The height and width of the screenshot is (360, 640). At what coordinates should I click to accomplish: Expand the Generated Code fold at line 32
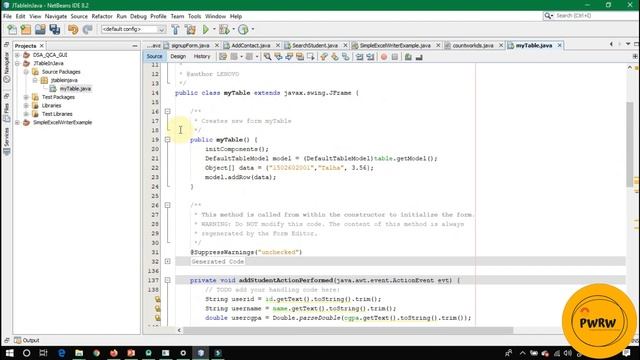coord(167,261)
